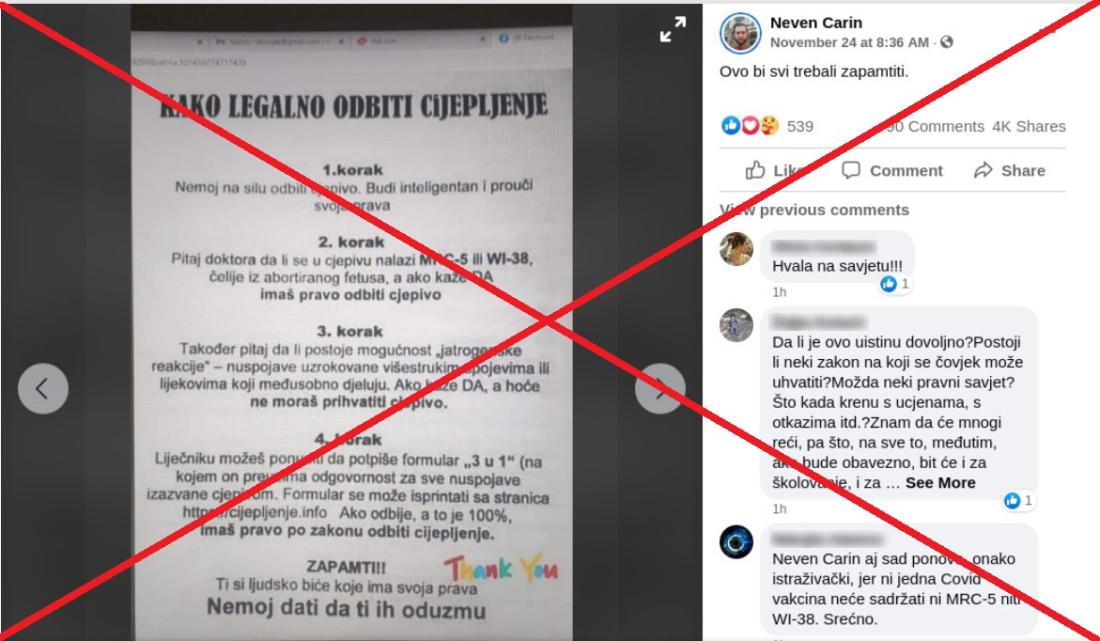The width and height of the screenshot is (1100, 641).
Task: Expand View previous comments
Action: pos(814,210)
